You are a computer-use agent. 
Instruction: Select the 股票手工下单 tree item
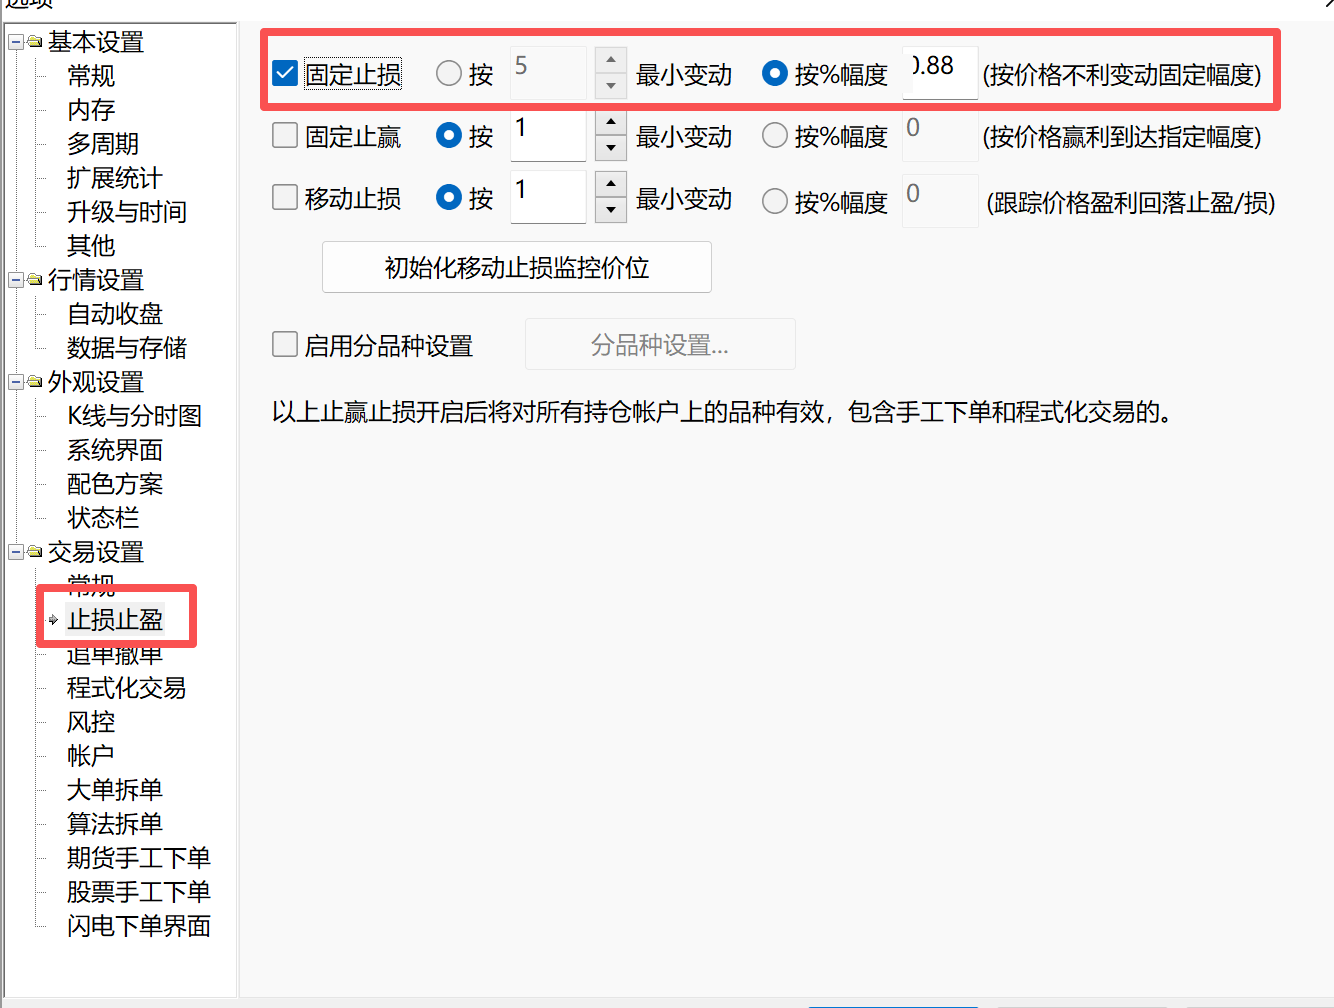(x=139, y=892)
